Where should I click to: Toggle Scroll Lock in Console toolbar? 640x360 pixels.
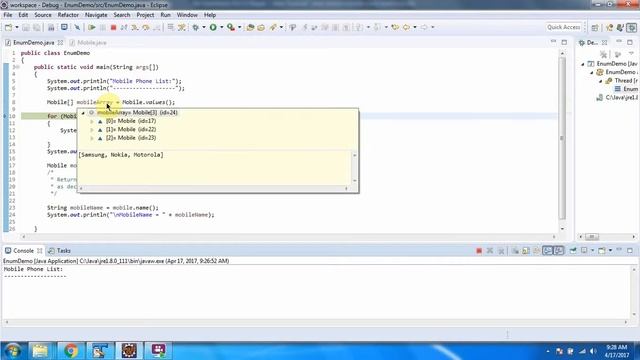coord(526,251)
